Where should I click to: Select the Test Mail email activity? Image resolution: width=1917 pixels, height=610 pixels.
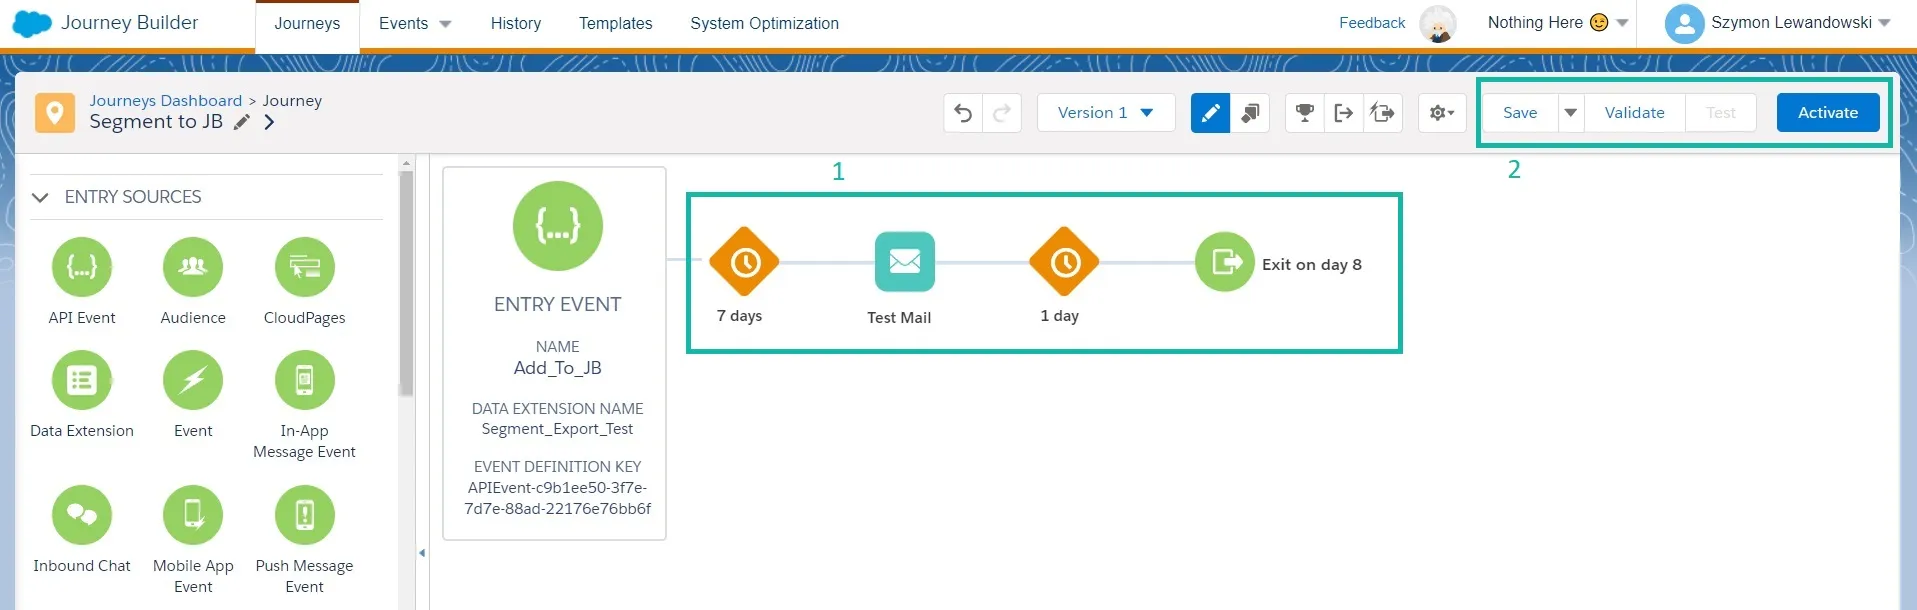pos(904,262)
